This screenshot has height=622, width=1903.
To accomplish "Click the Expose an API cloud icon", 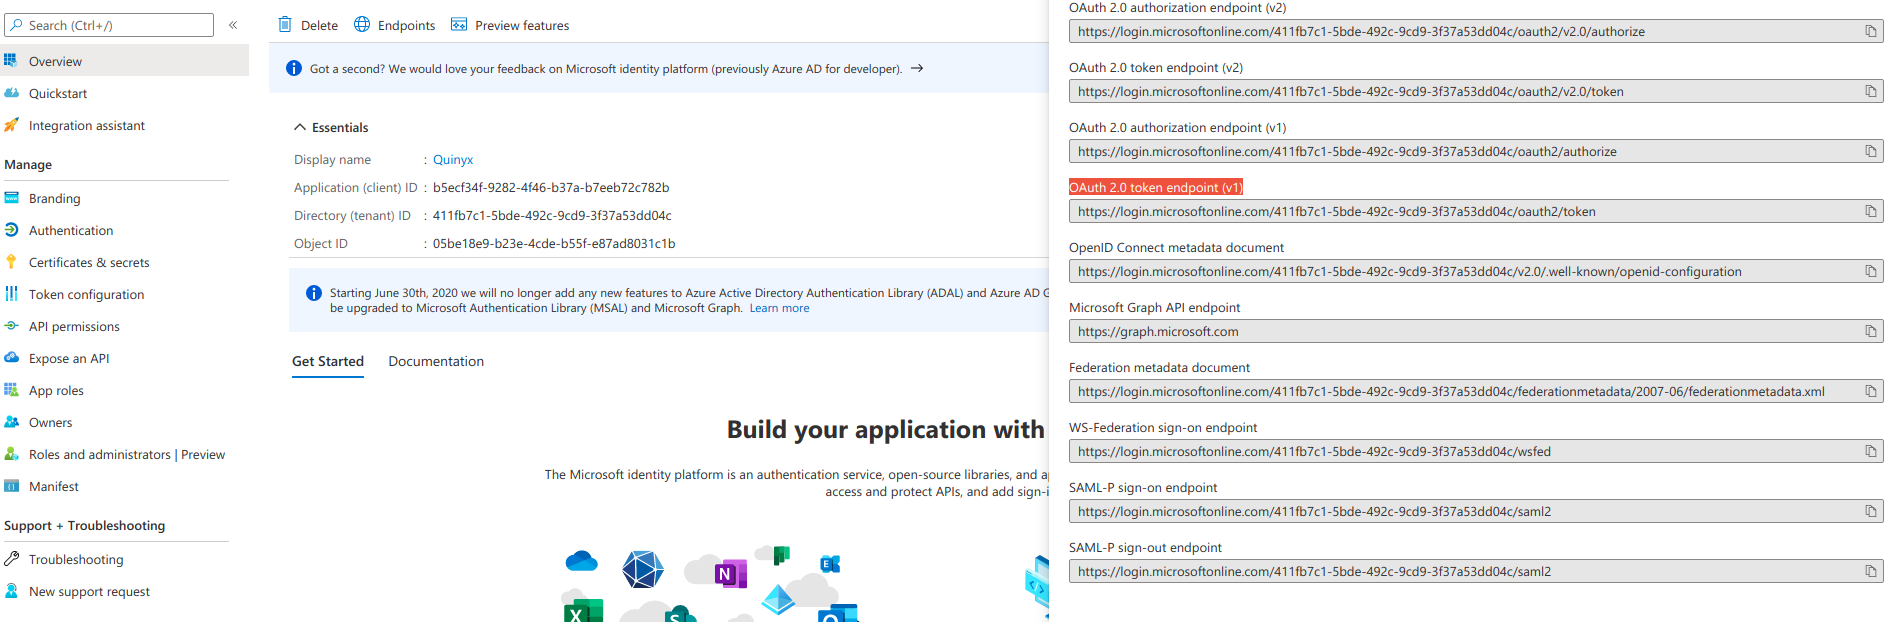I will click(12, 358).
